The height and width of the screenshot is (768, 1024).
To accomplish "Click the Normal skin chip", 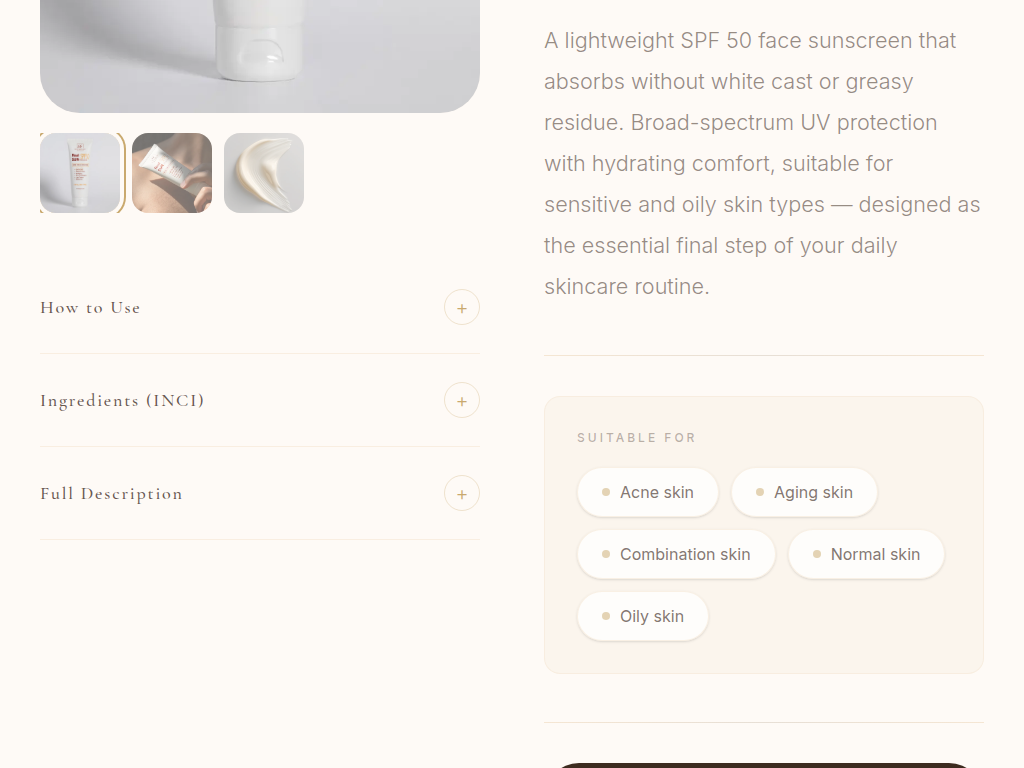I will click(866, 554).
